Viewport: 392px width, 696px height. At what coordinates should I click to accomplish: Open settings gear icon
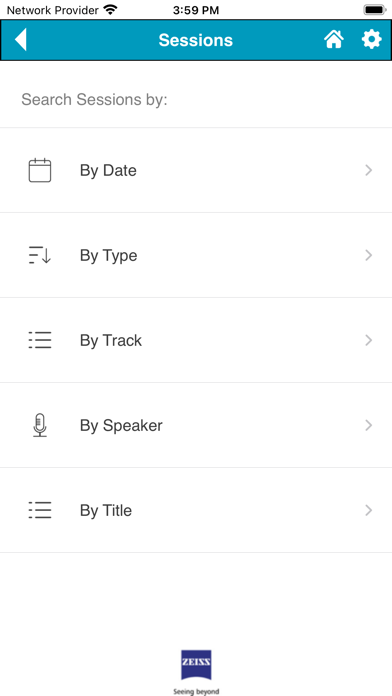tap(372, 40)
